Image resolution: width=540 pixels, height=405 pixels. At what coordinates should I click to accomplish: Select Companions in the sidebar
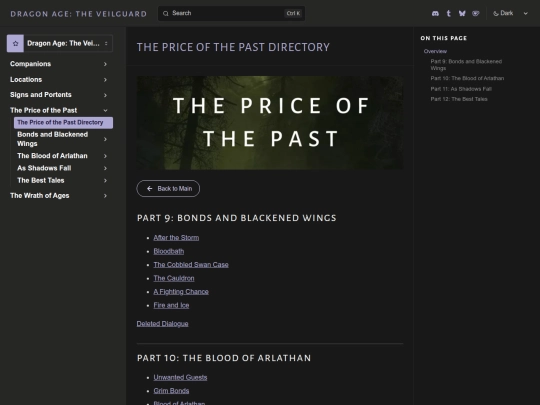(31, 64)
